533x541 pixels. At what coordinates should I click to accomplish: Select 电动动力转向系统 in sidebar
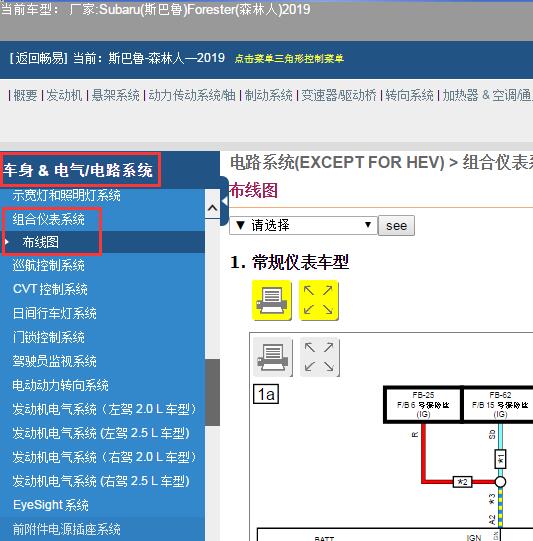tap(61, 385)
